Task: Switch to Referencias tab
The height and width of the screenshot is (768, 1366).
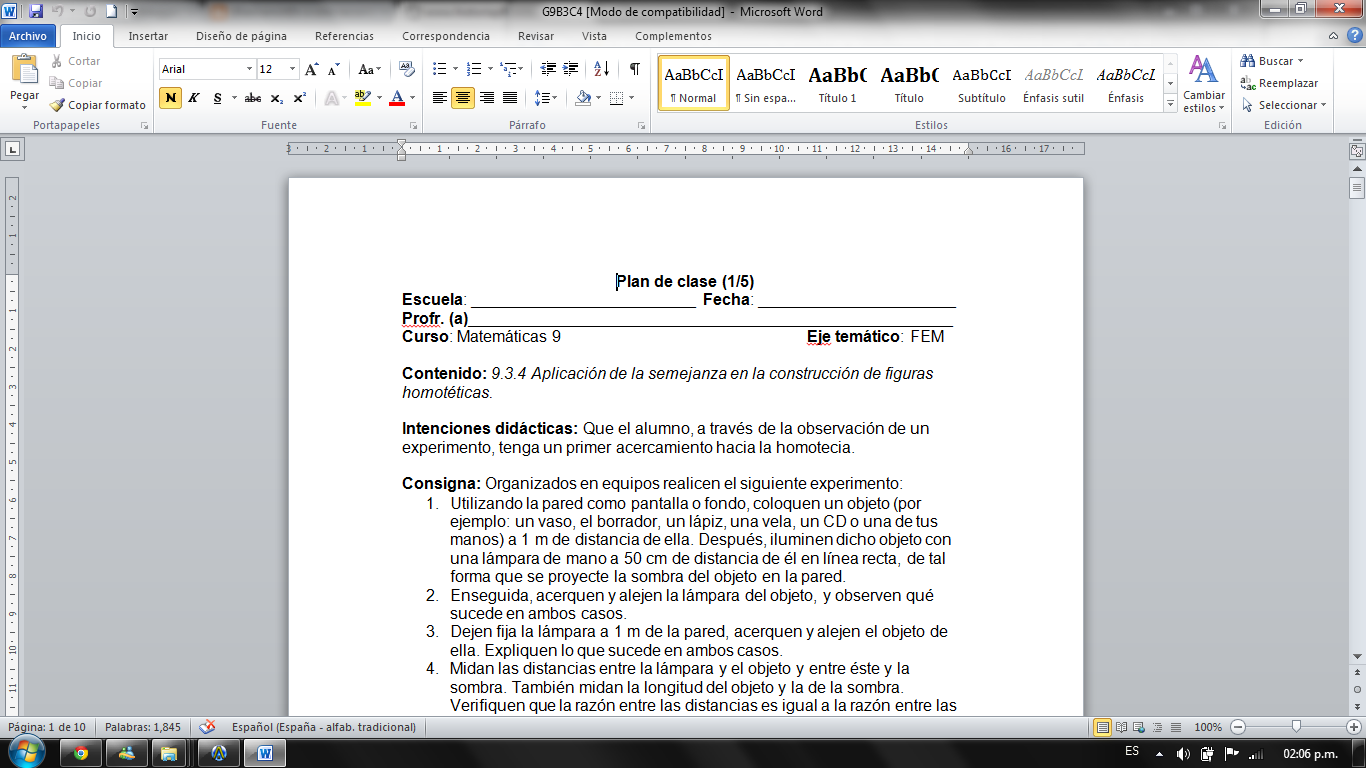Action: [344, 36]
